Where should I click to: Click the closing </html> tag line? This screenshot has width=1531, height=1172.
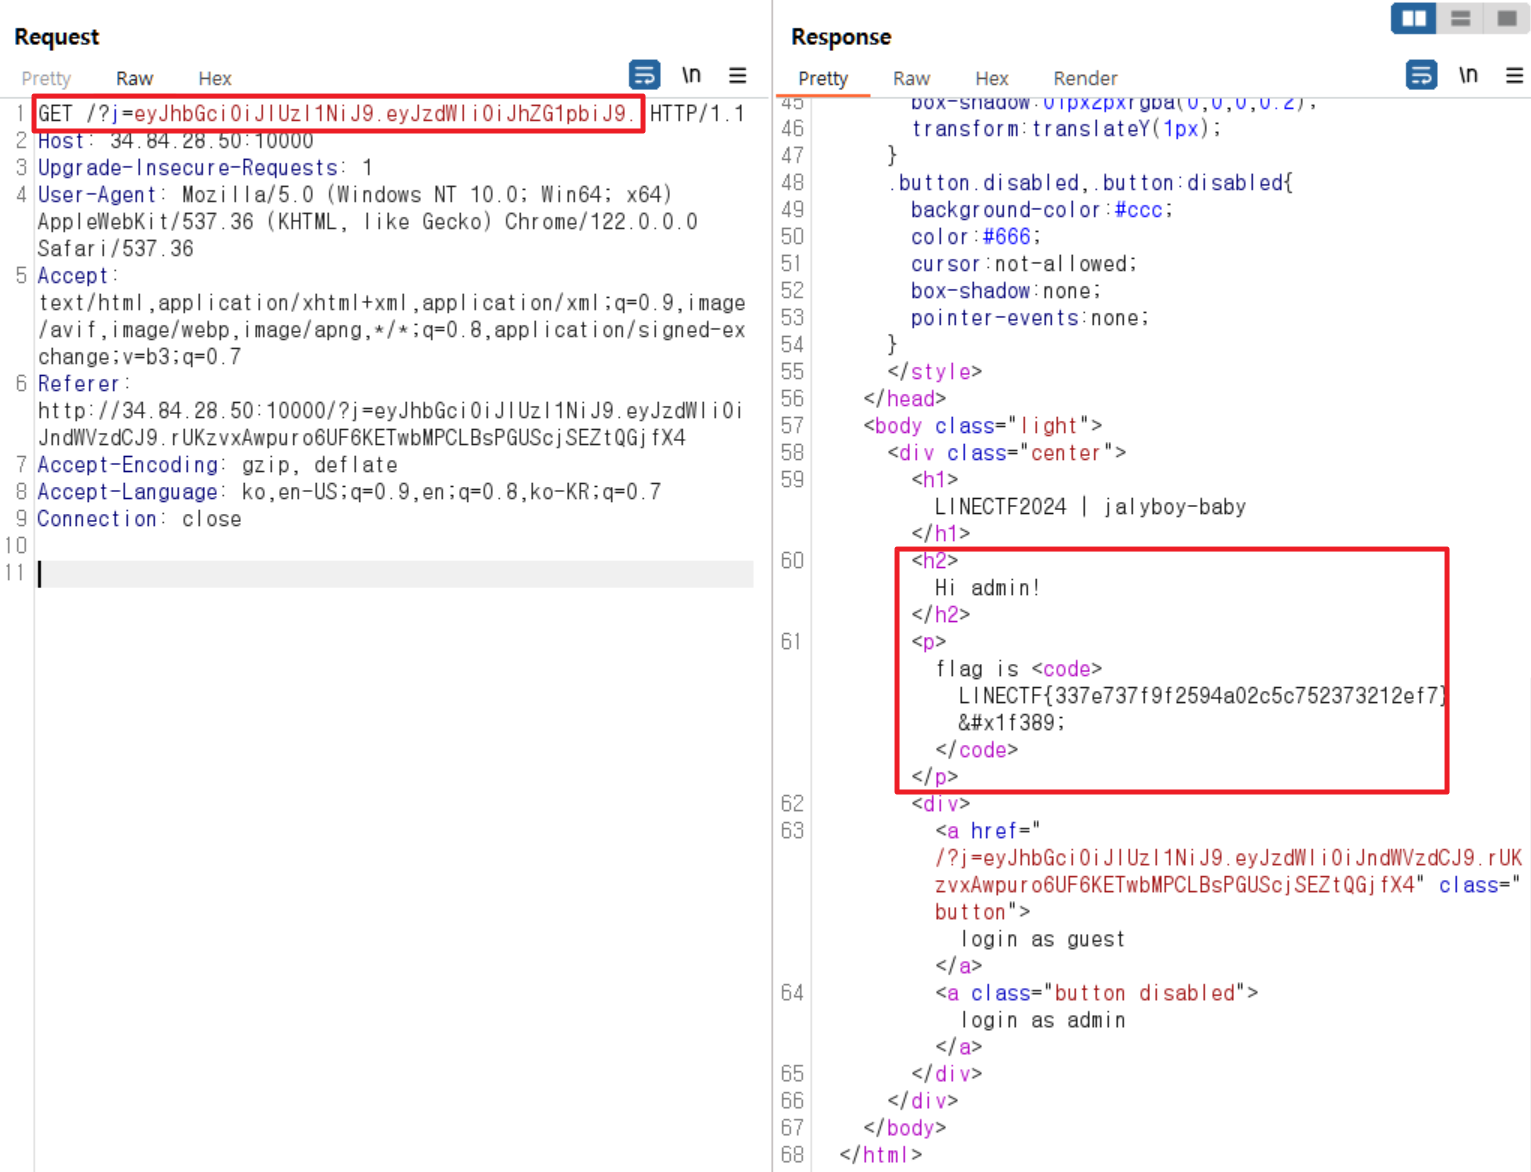point(881,1155)
